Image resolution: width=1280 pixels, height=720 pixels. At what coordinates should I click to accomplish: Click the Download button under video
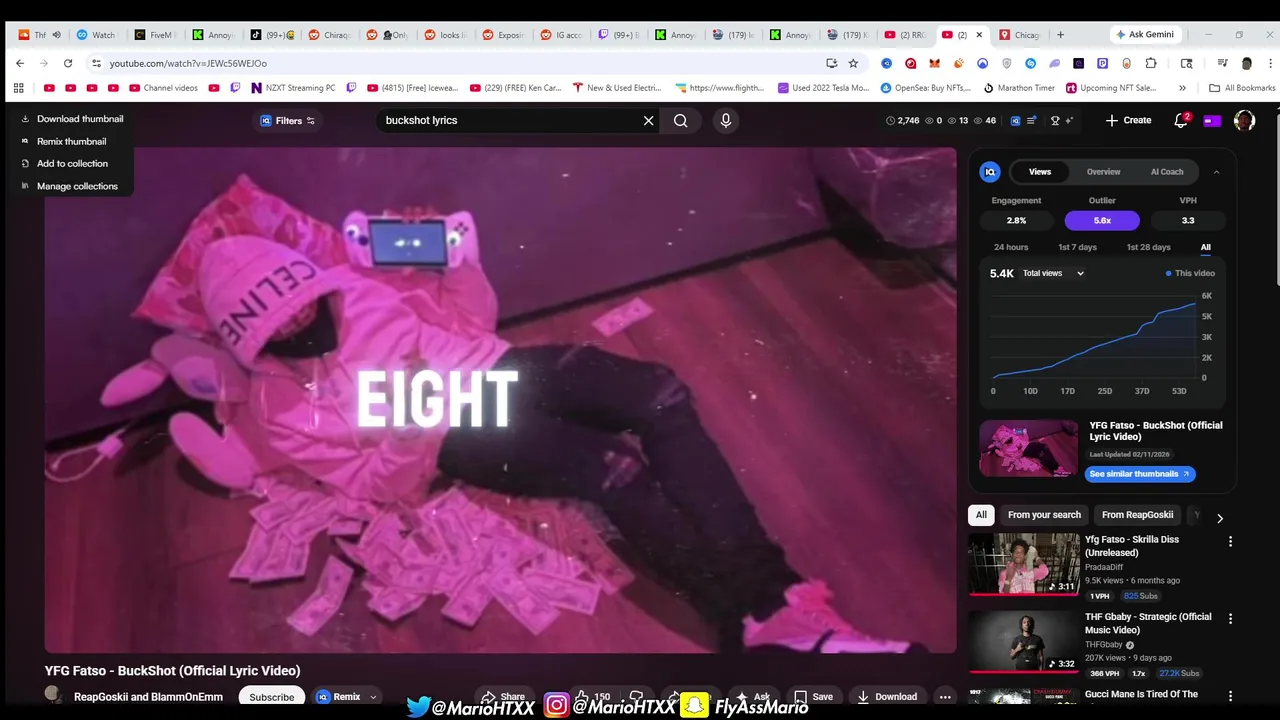887,697
